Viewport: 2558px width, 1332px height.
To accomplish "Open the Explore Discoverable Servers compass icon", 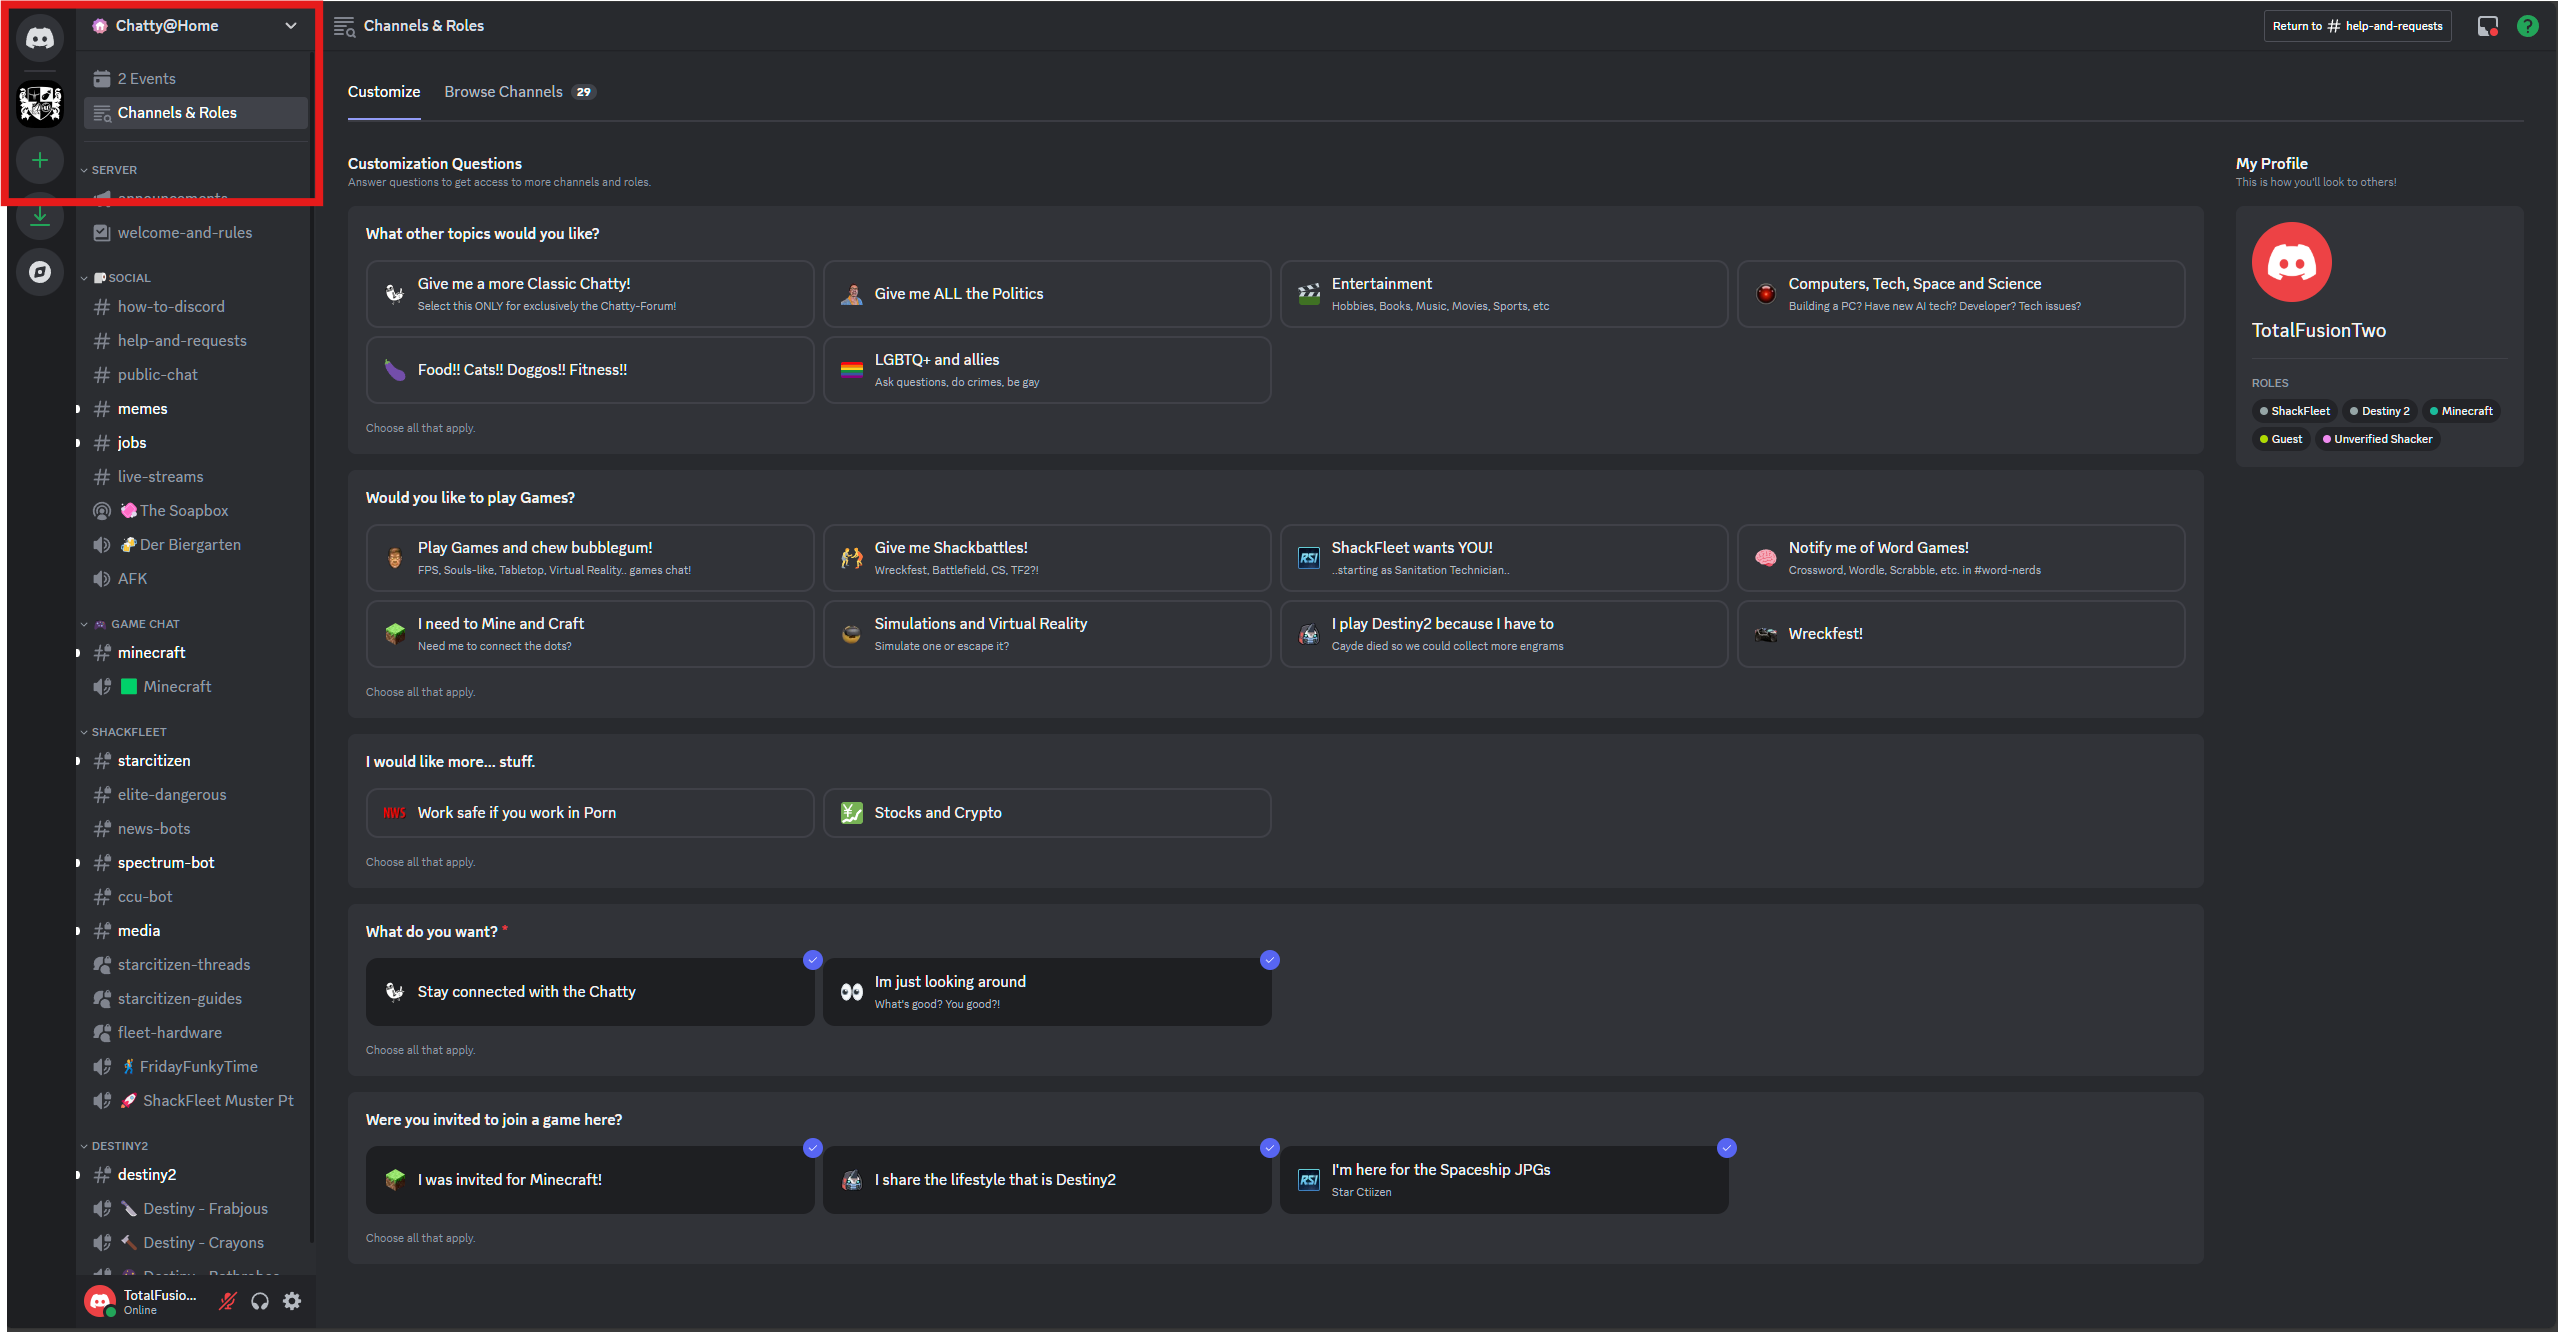I will [39, 271].
